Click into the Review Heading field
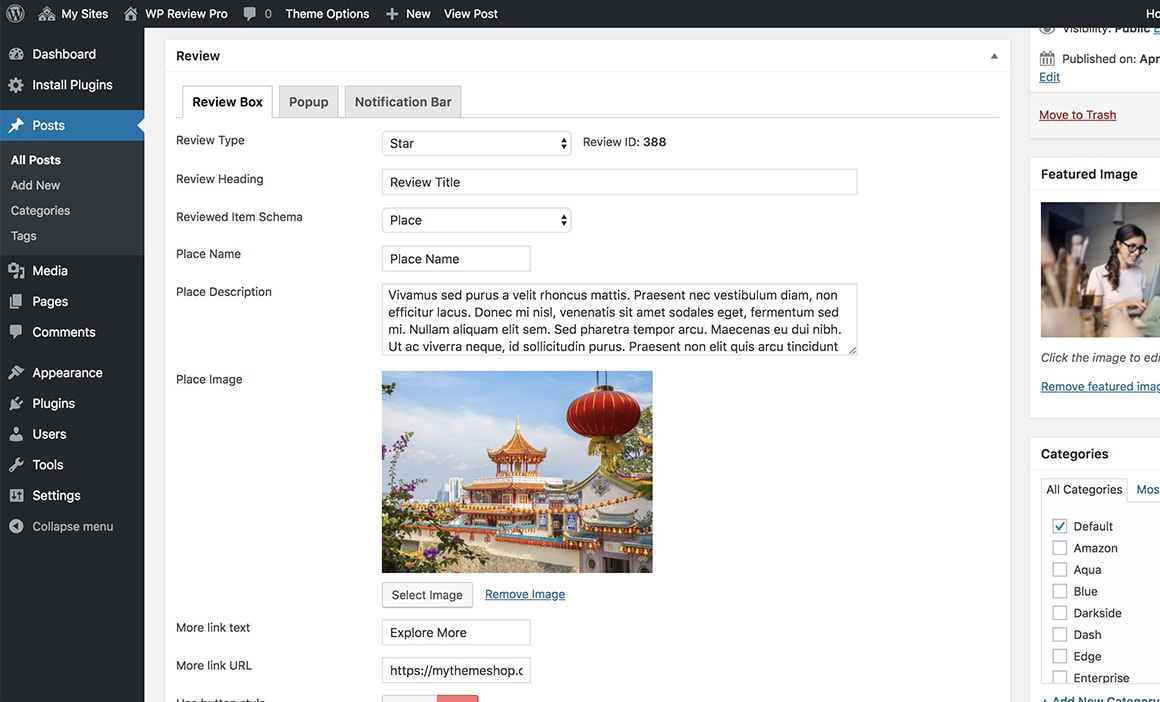Screen dimensions: 1160x702 619,182
